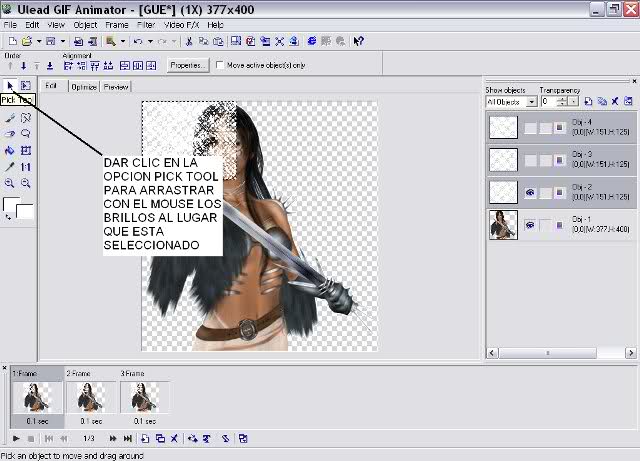Show Obj - 4 via its visibility box
This screenshot has height=461, width=640.
pyautogui.click(x=530, y=128)
